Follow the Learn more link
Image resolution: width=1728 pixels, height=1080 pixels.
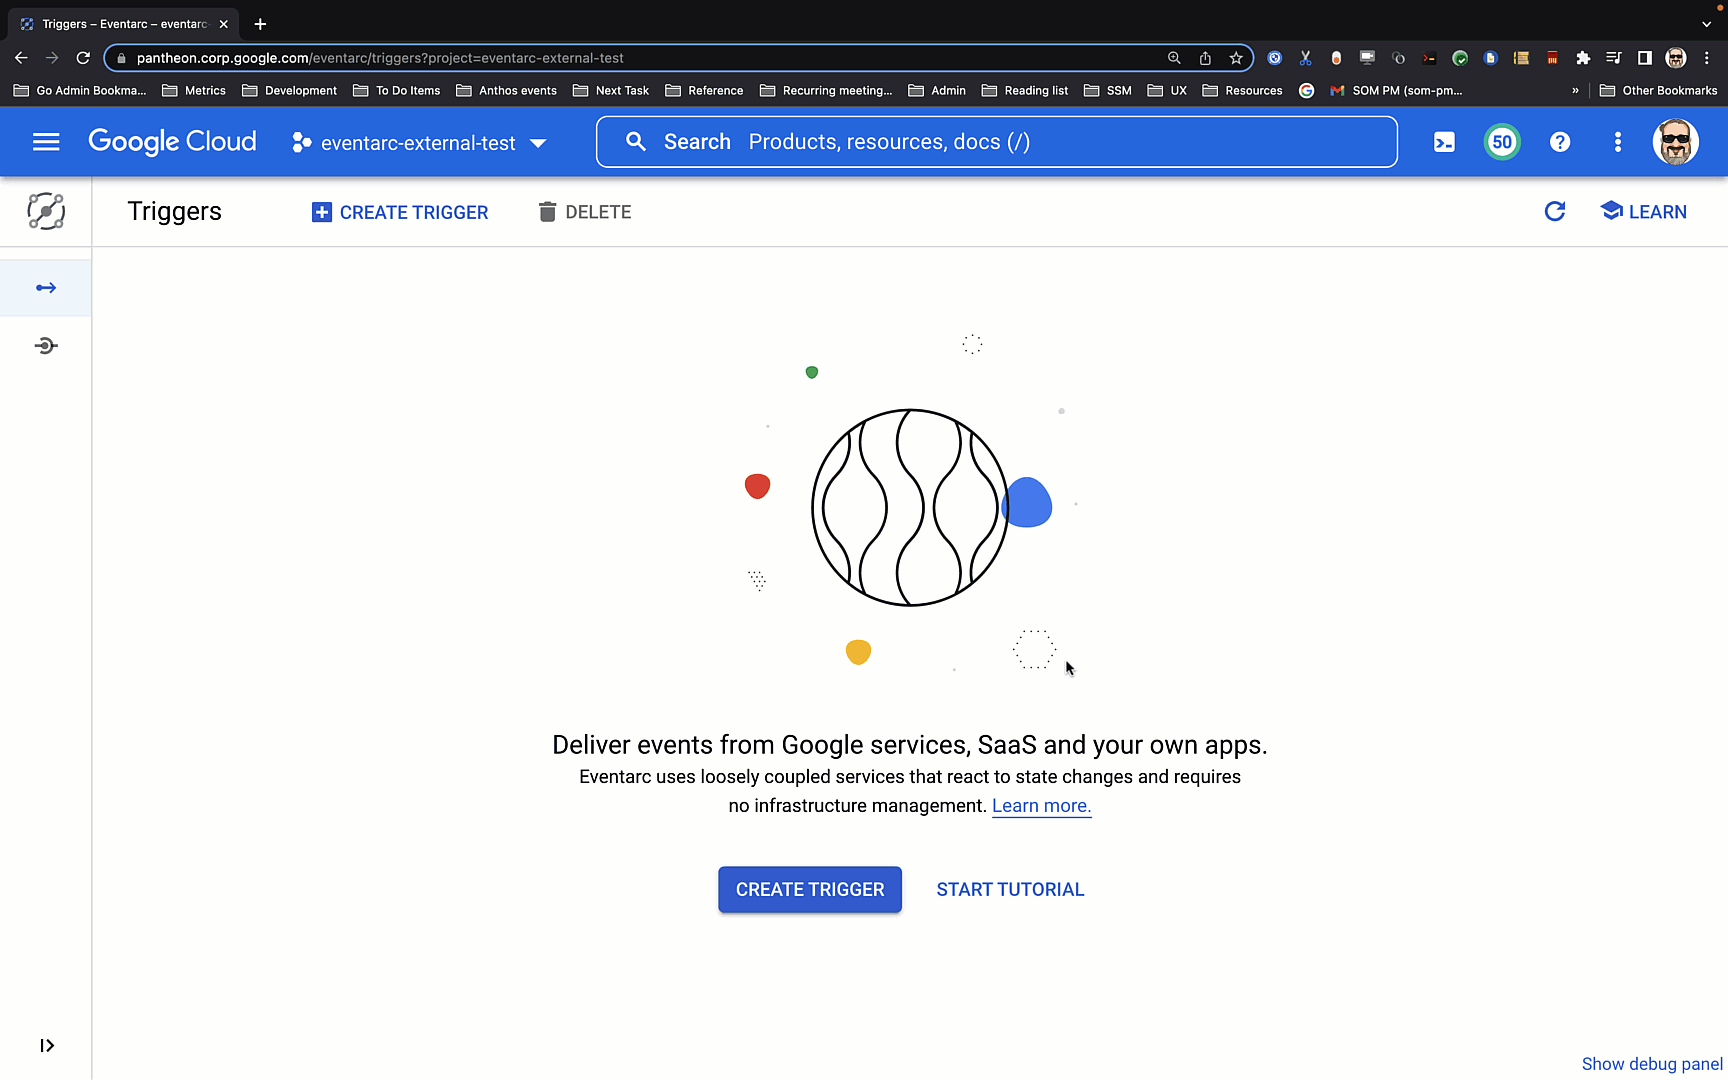click(1041, 806)
